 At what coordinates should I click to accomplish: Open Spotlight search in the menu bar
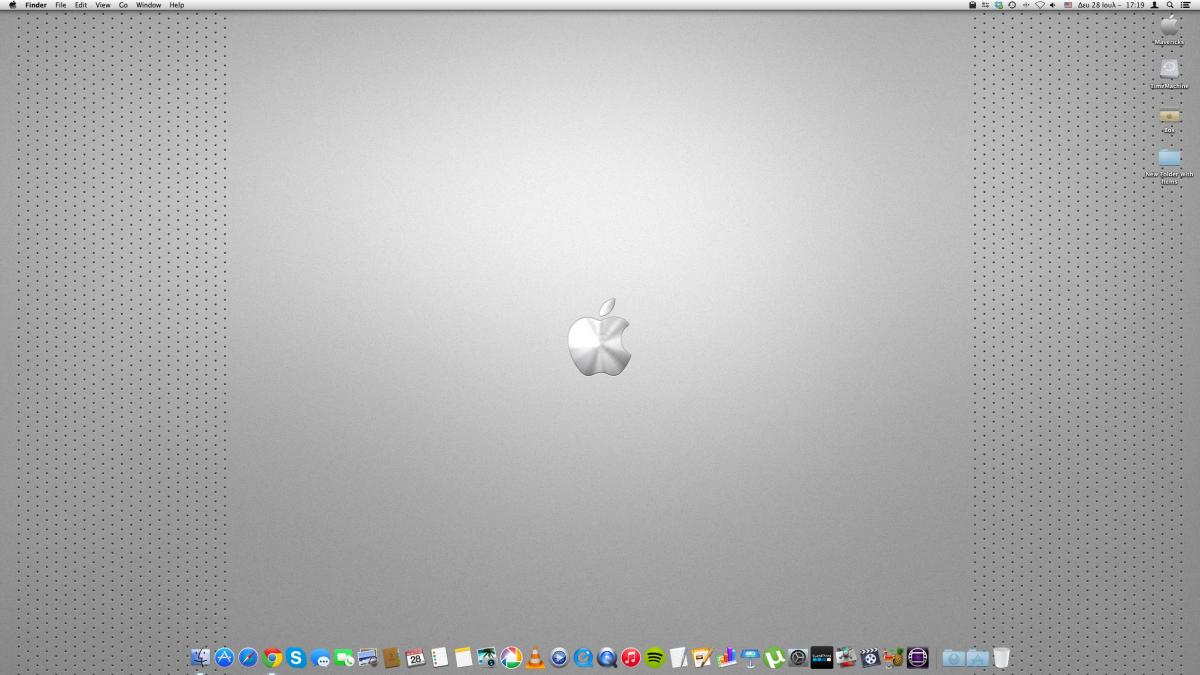pos(1170,5)
